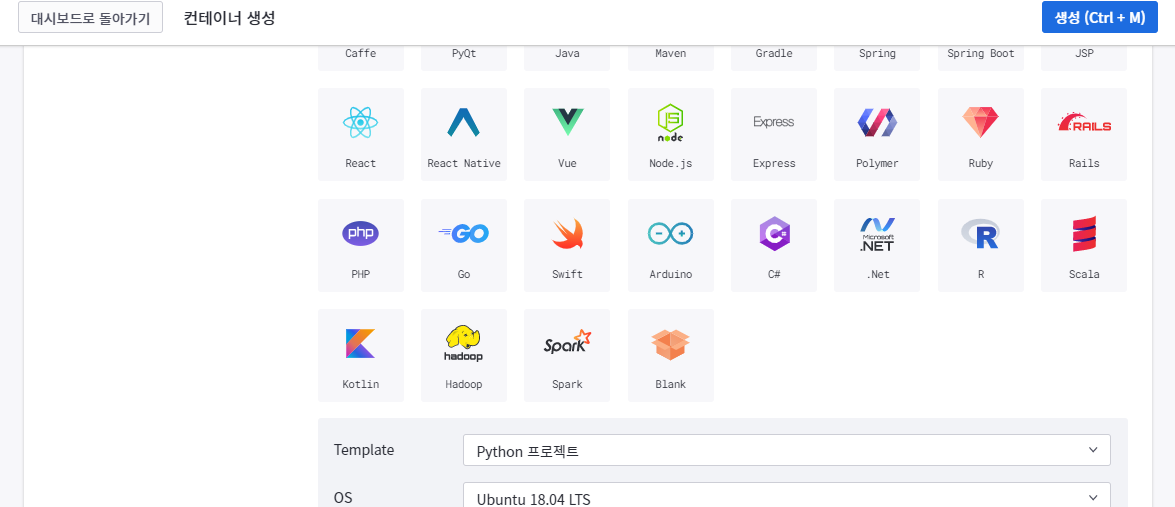1175x507 pixels.
Task: Choose the Kotlin stack icon
Action: pyautogui.click(x=360, y=344)
